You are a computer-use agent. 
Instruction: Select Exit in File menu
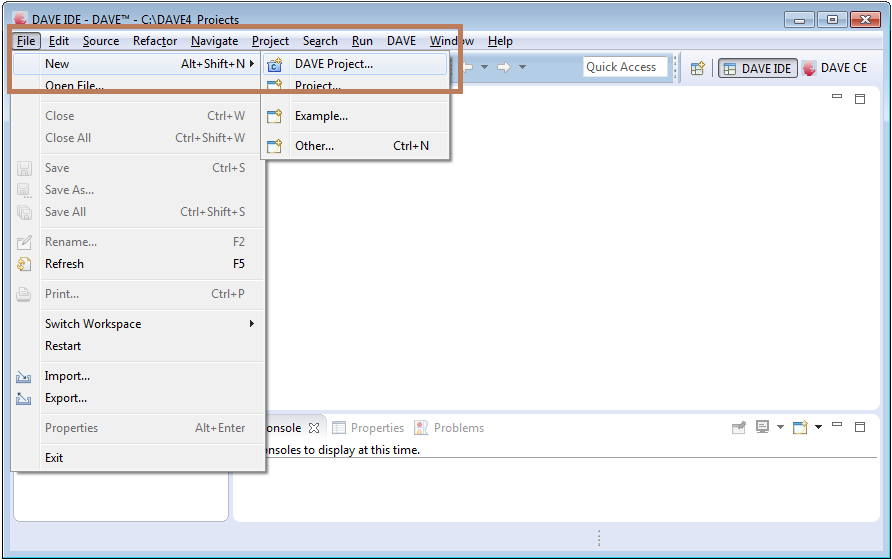click(138, 458)
